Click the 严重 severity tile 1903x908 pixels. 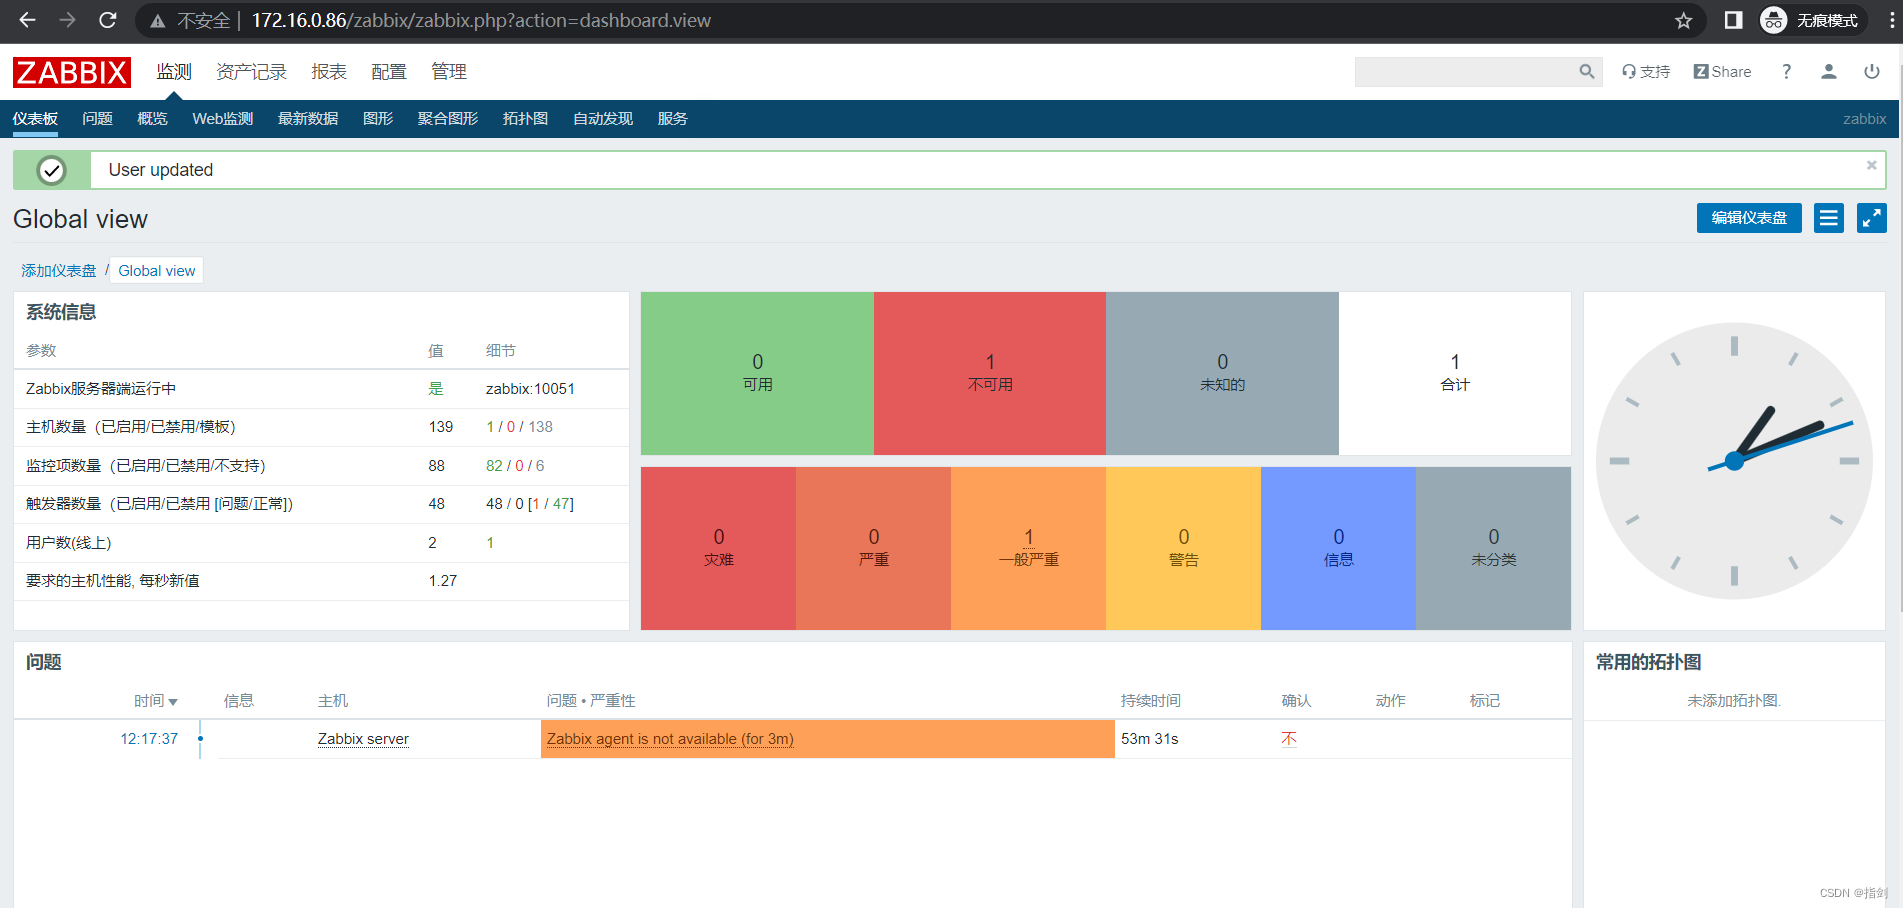873,548
